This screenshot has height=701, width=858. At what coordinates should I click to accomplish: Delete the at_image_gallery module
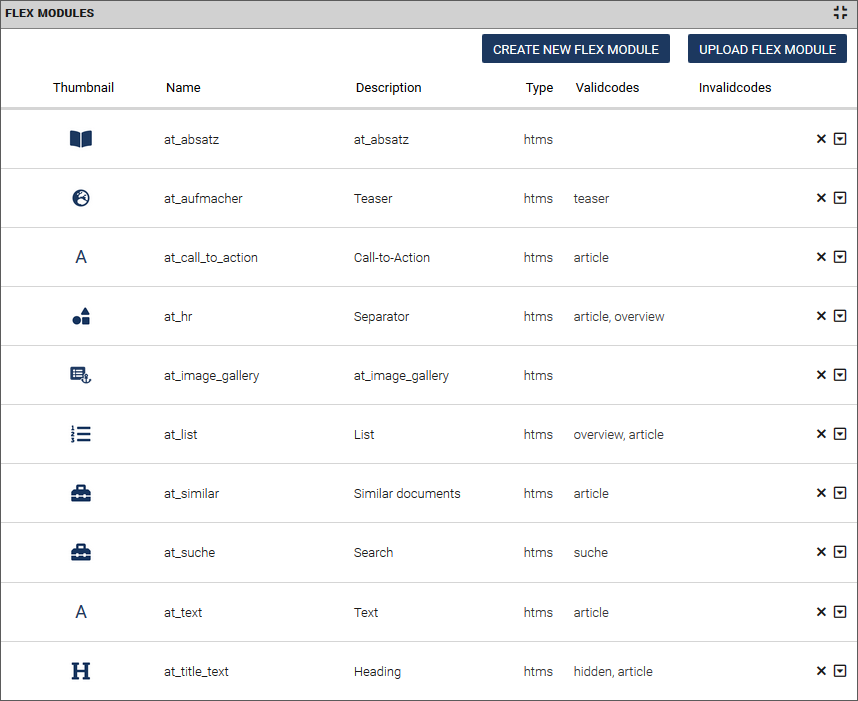click(x=821, y=375)
